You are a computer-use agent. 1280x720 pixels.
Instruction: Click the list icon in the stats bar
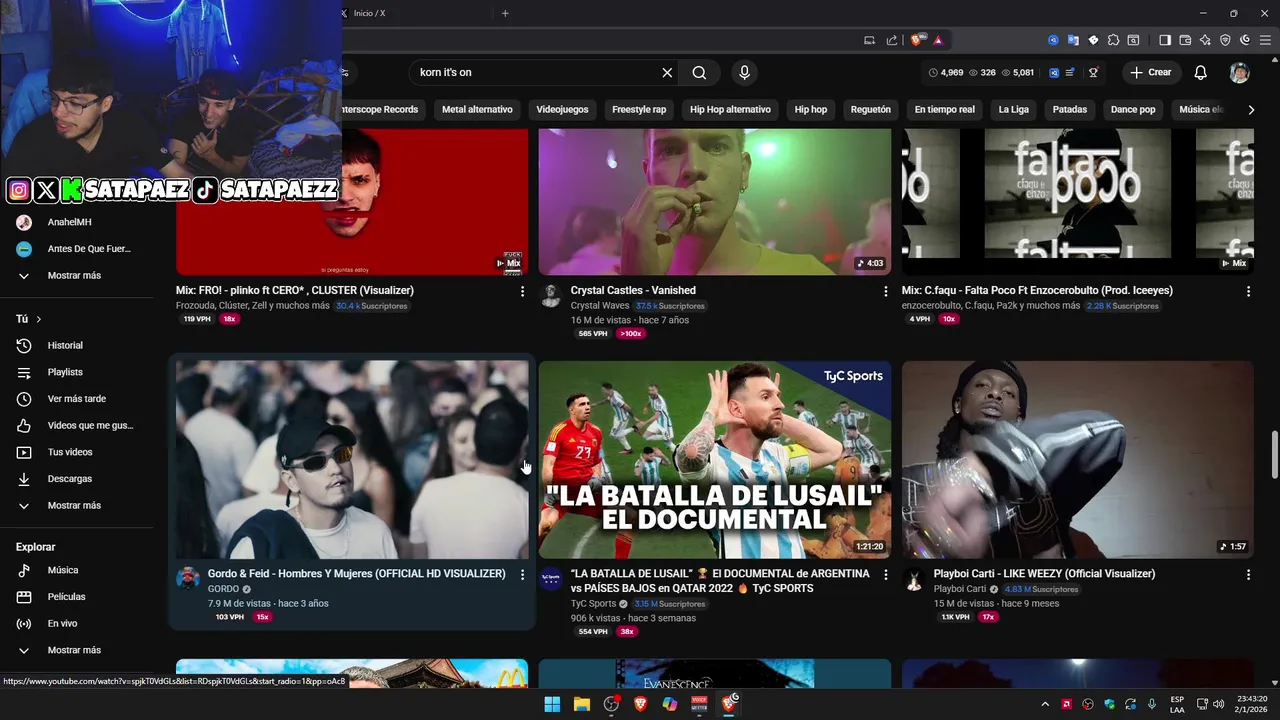(x=1070, y=72)
